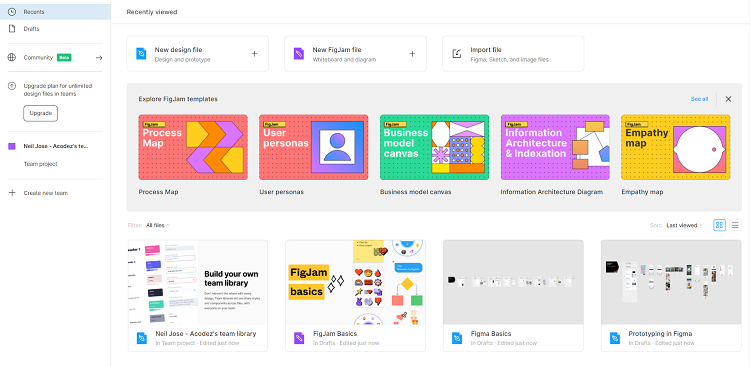The height and width of the screenshot is (367, 750).
Task: Open the Prototyping in Figma thumbnail
Action: [x=671, y=282]
